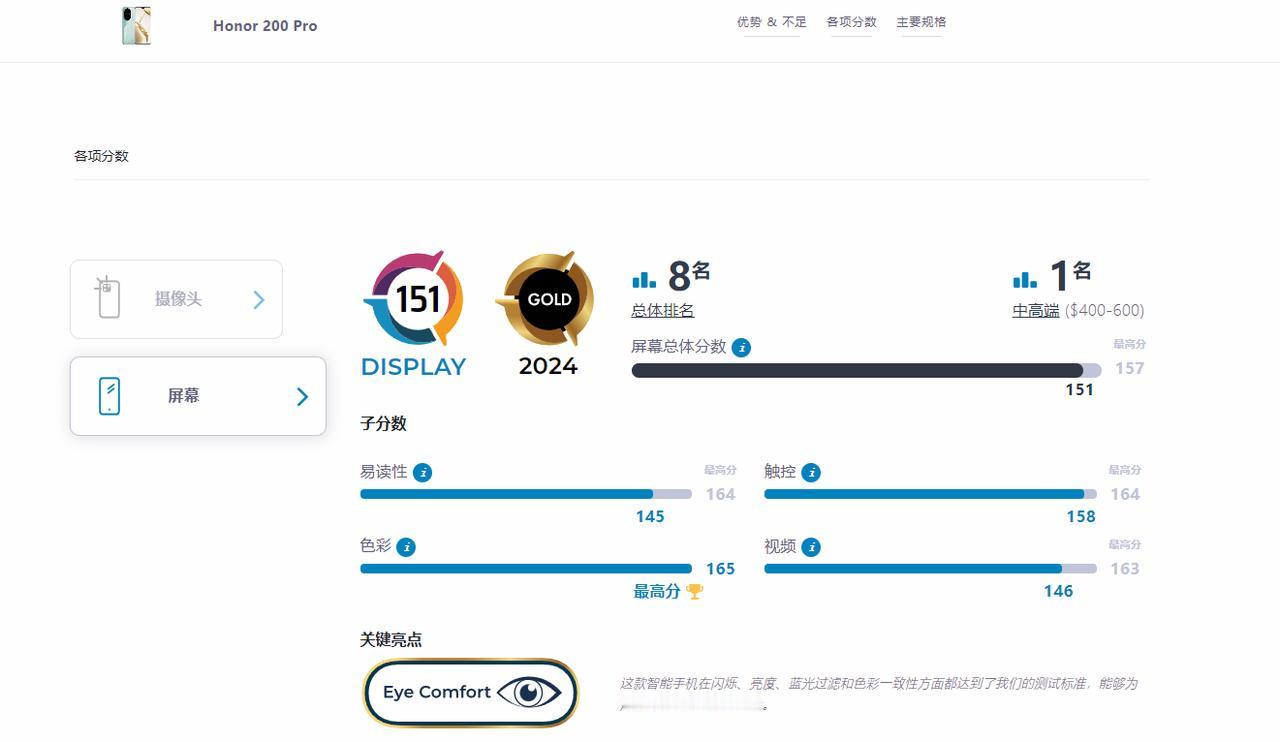Click the 157 top score value

[x=1129, y=368]
